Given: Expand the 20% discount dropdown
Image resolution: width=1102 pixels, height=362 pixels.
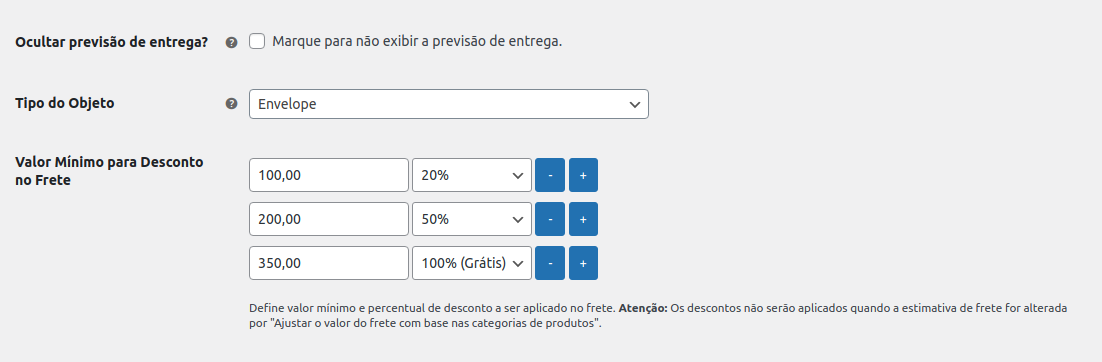Looking at the screenshot, I should [472, 175].
